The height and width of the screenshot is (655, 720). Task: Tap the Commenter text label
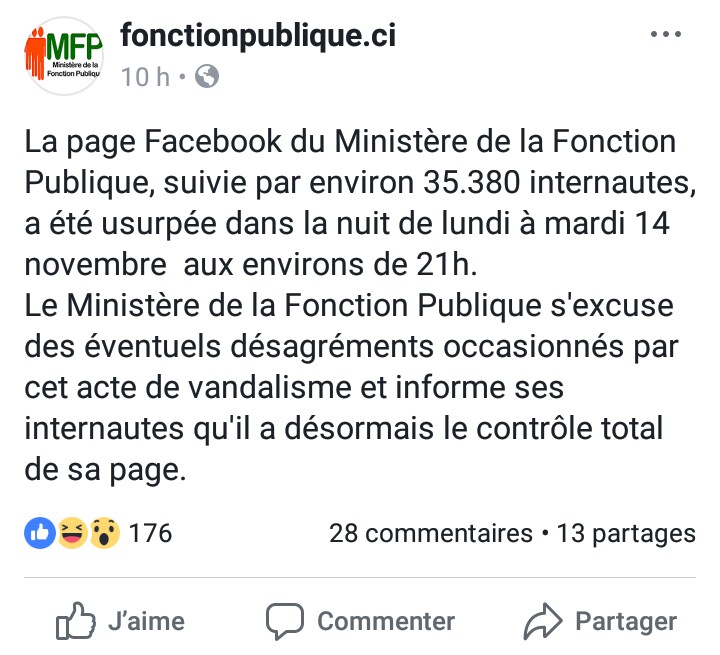click(x=386, y=621)
